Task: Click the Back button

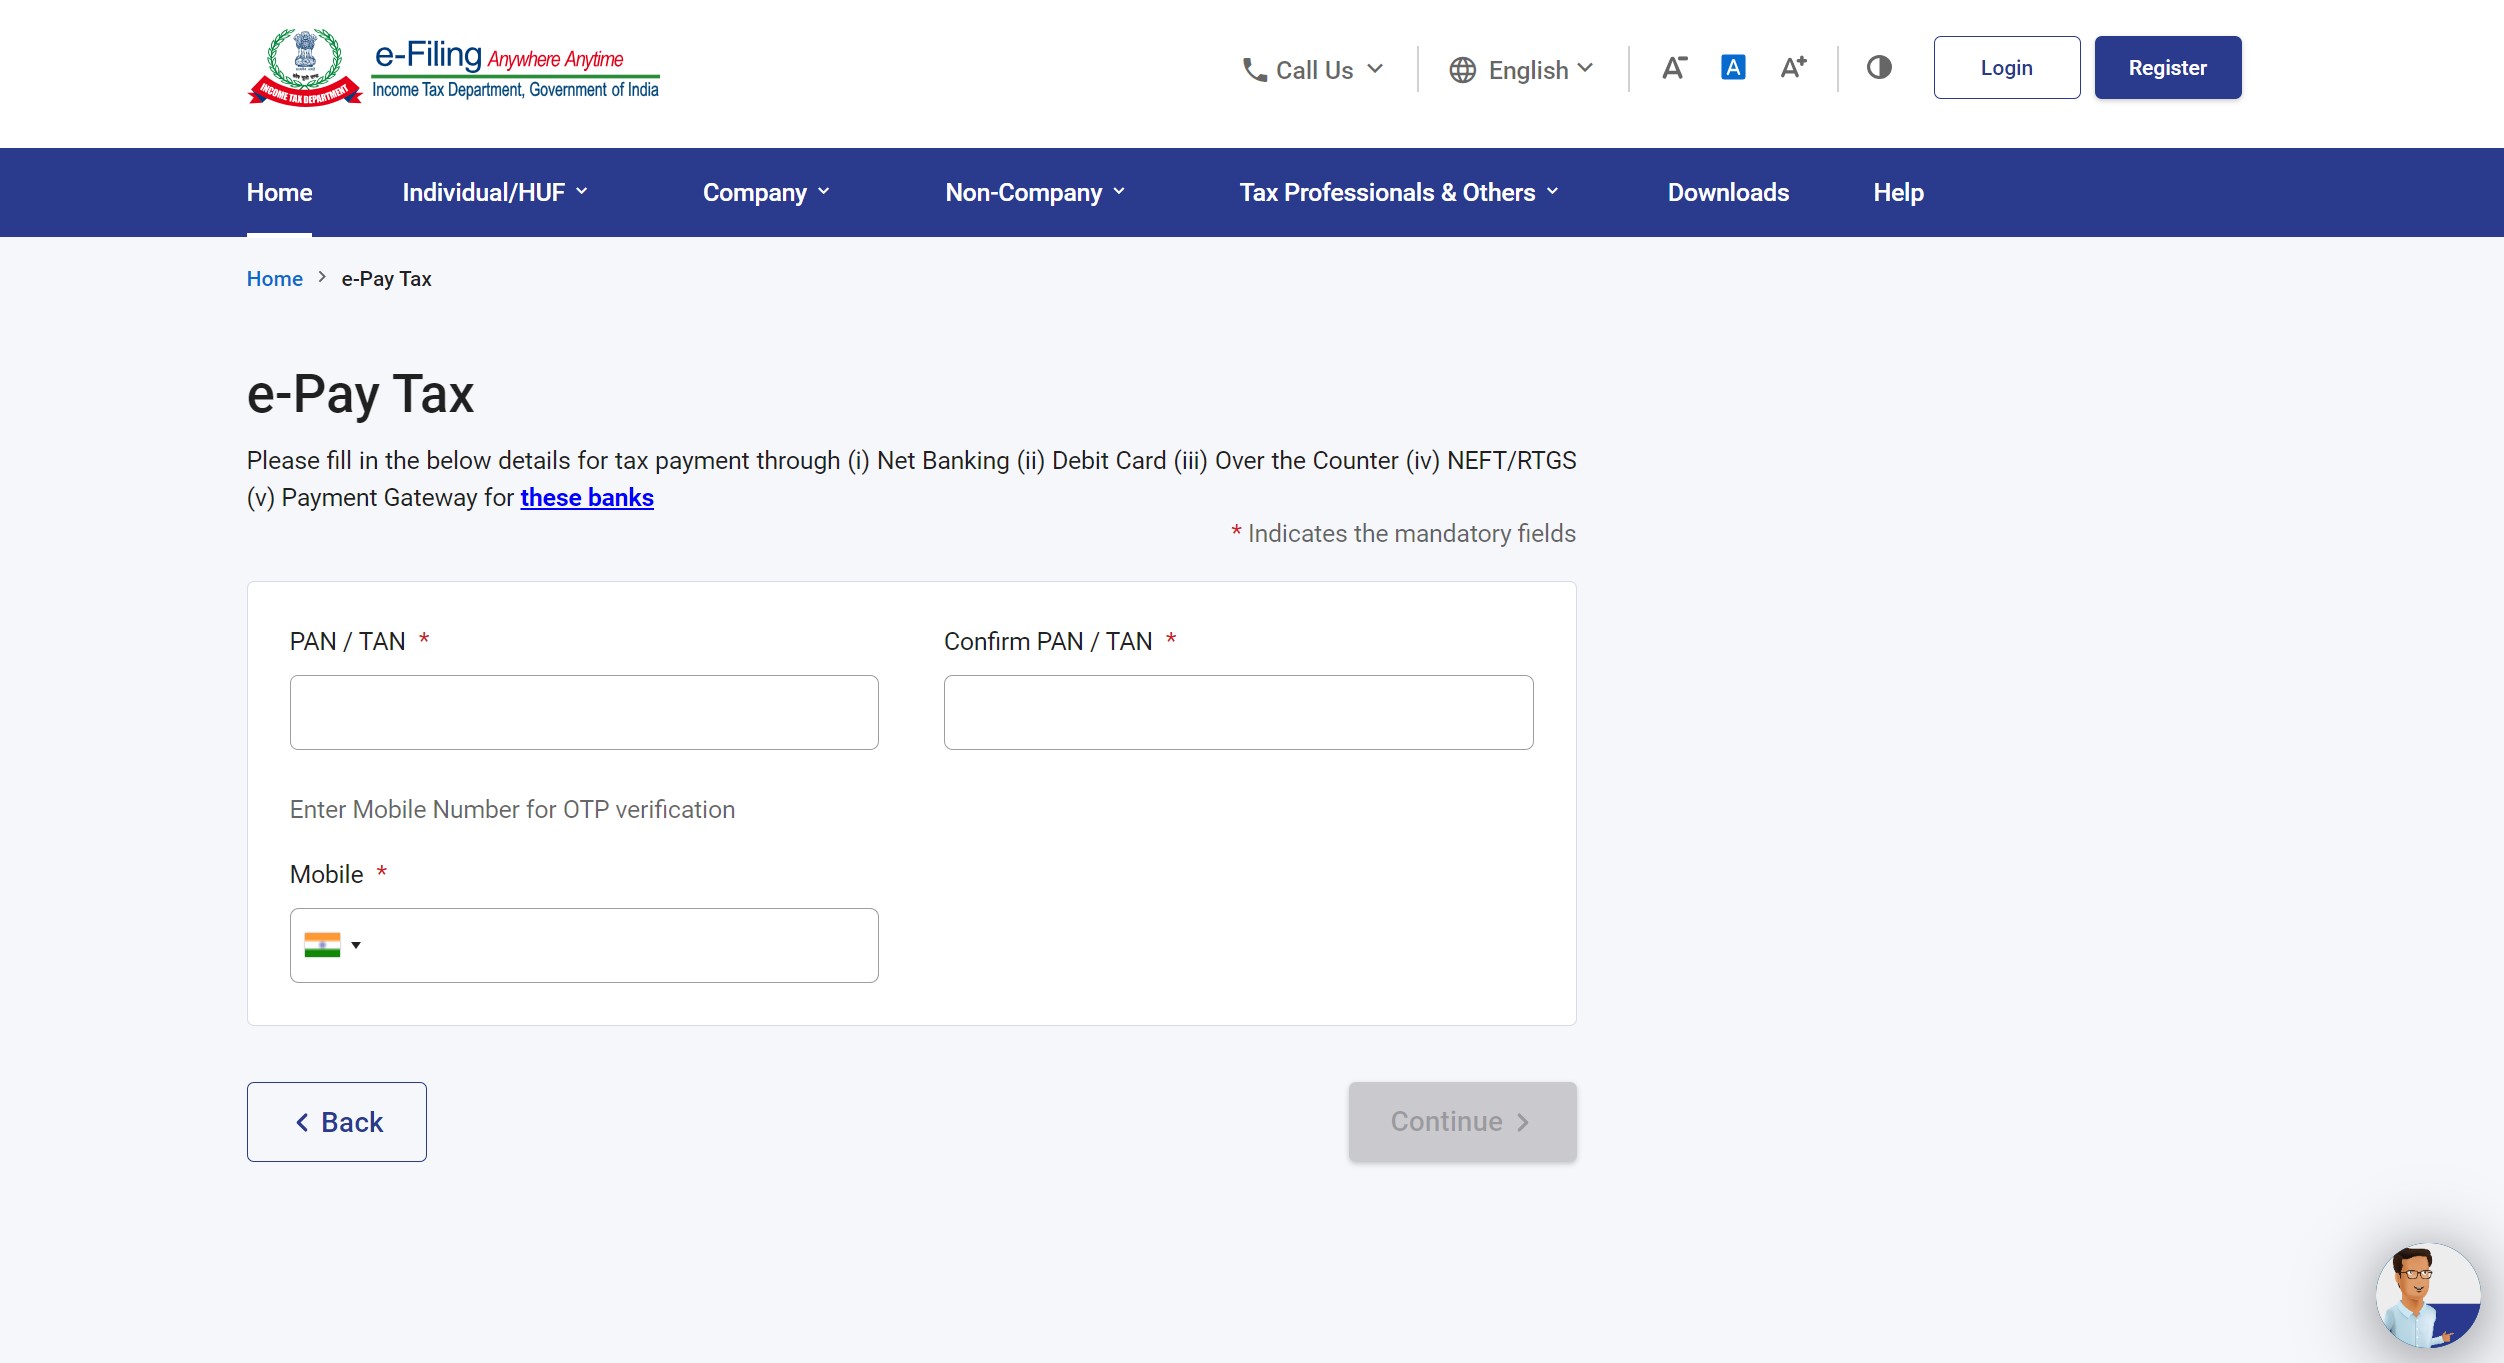Action: coord(337,1121)
